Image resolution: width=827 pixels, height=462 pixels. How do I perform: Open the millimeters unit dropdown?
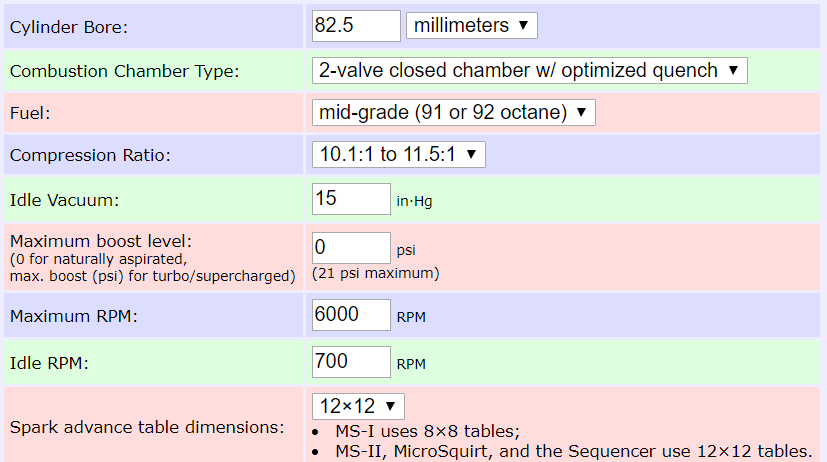tap(472, 26)
